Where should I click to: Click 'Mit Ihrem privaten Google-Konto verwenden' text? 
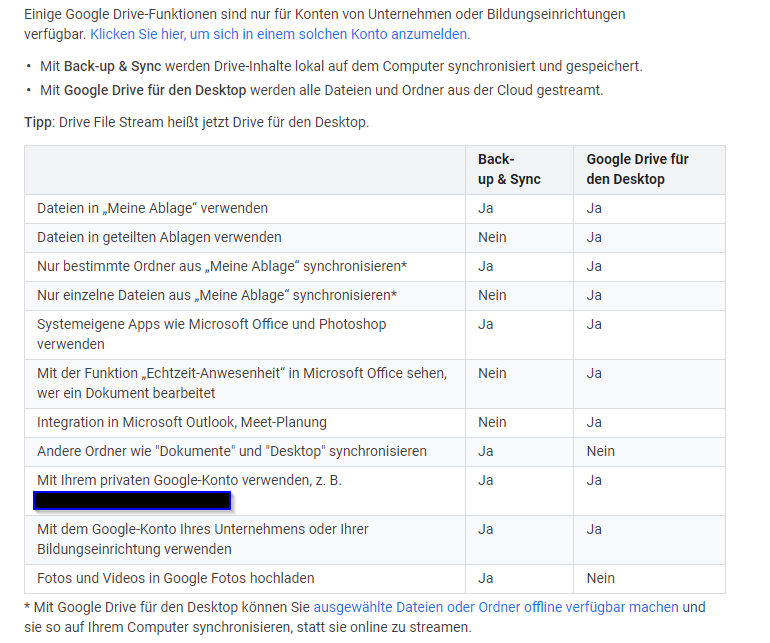[x=174, y=480]
